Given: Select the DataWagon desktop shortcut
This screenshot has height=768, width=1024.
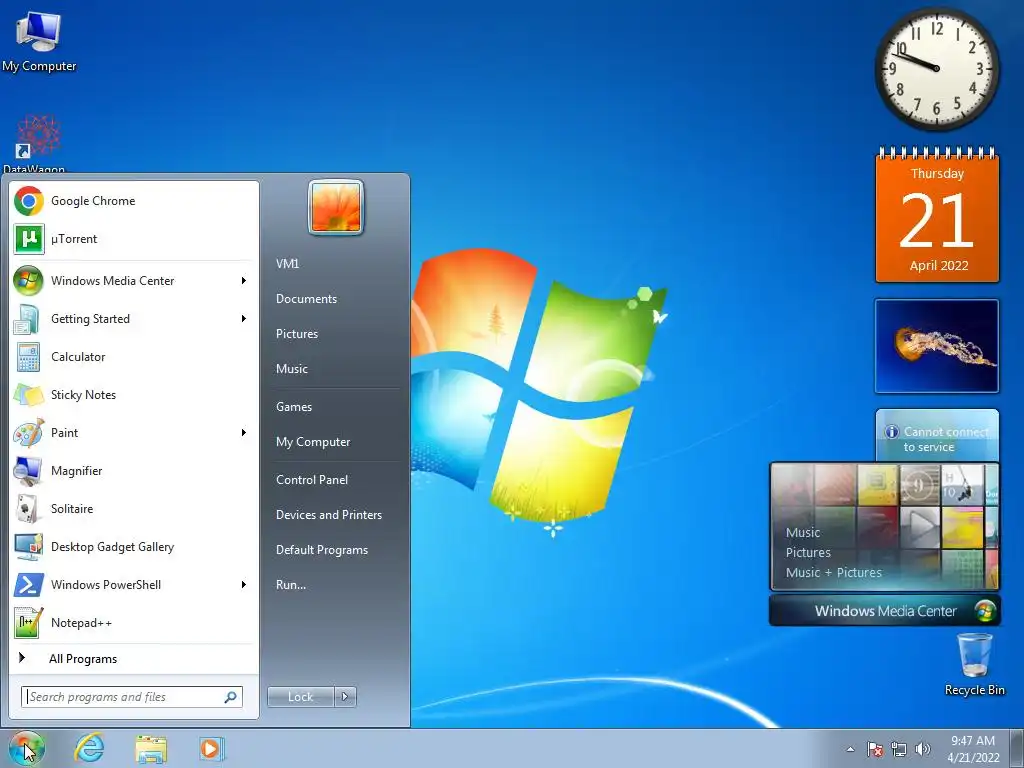Looking at the screenshot, I should click(36, 144).
